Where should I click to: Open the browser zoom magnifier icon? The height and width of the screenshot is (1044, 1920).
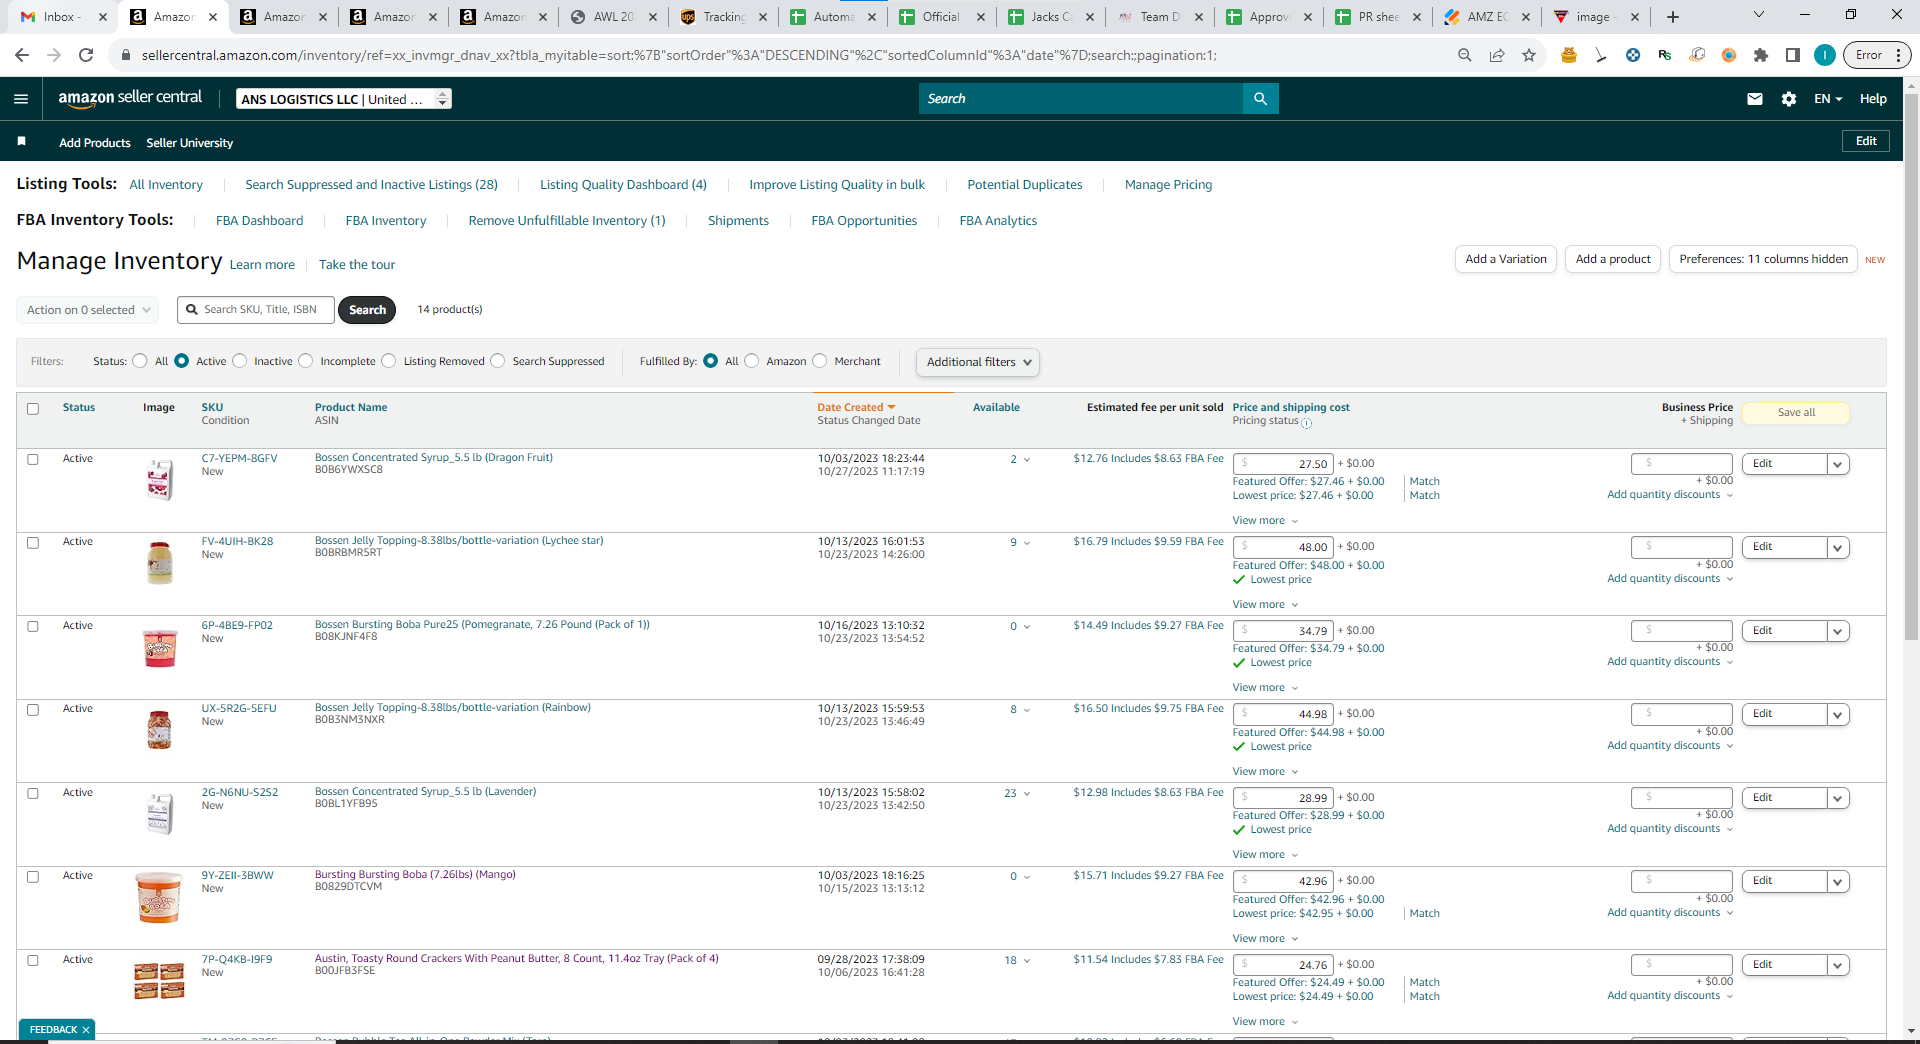pos(1465,55)
